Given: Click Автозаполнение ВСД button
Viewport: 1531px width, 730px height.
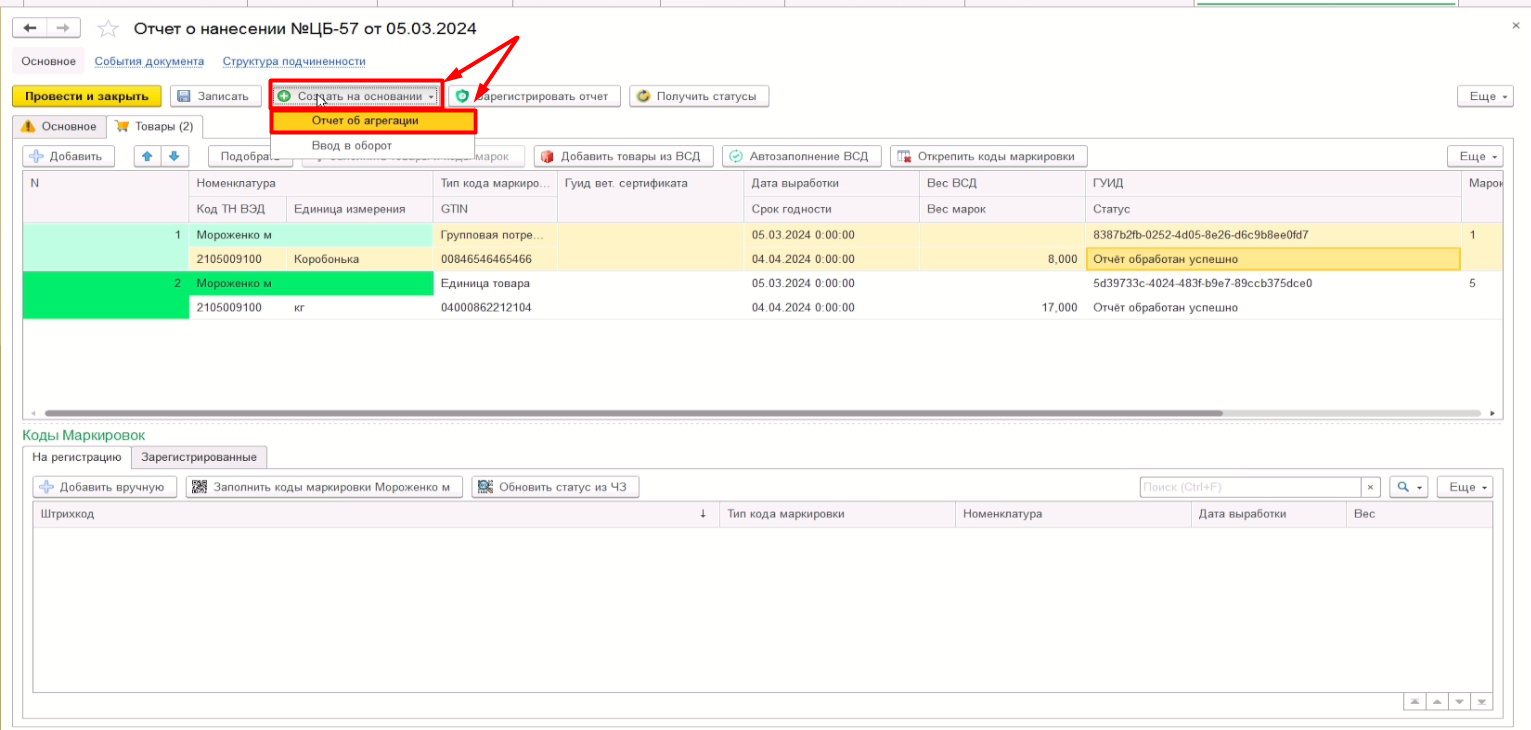Looking at the screenshot, I should pyautogui.click(x=802, y=156).
